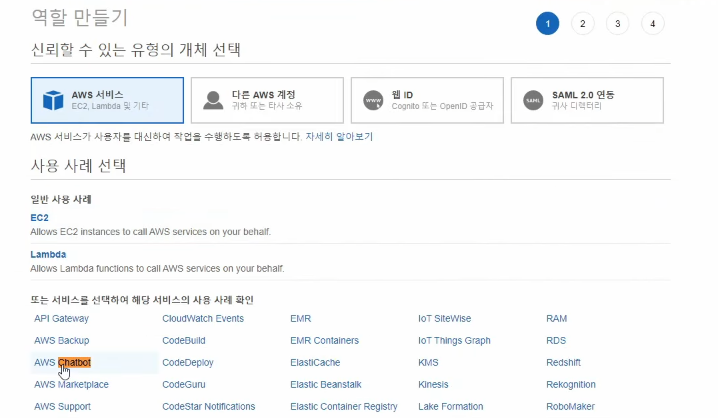This screenshot has width=718, height=418.
Task: Select the 웹 ID entity card
Action: 427,100
